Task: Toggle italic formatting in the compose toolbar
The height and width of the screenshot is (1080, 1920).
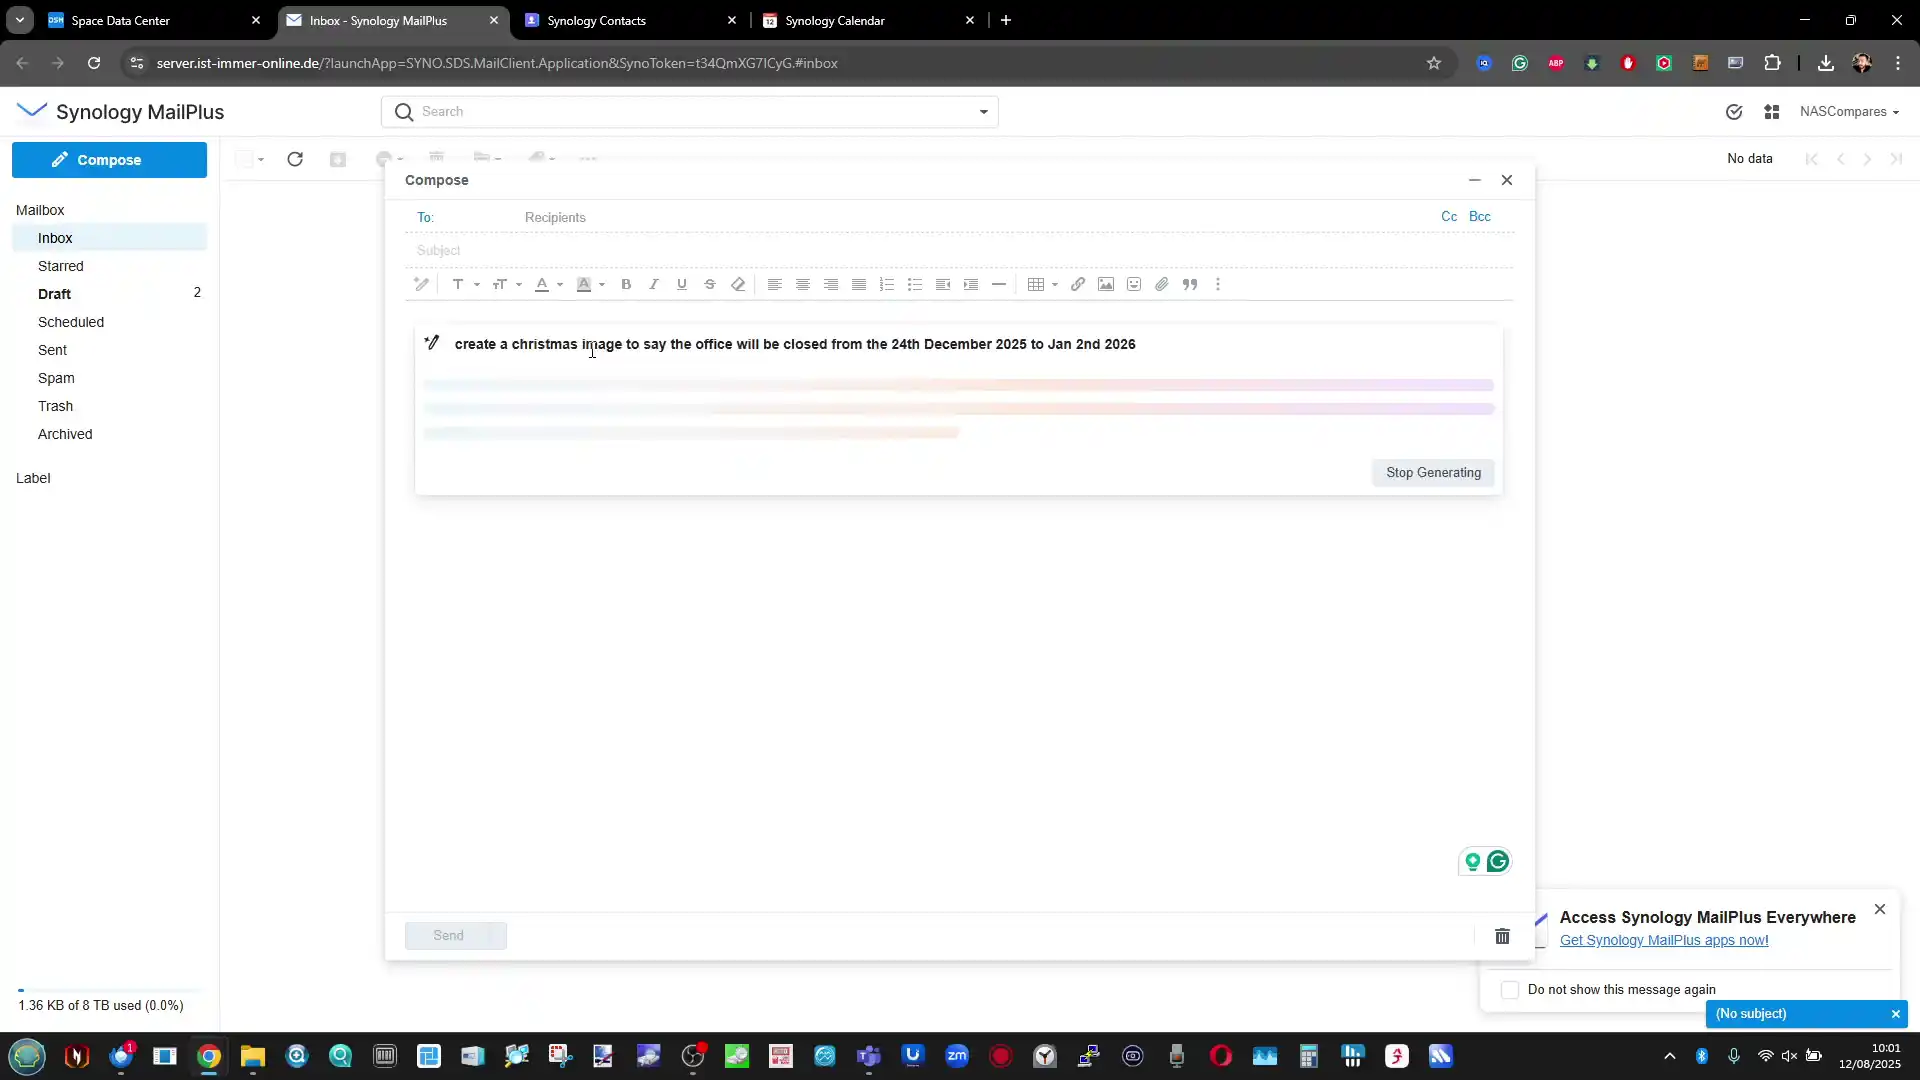Action: point(654,285)
